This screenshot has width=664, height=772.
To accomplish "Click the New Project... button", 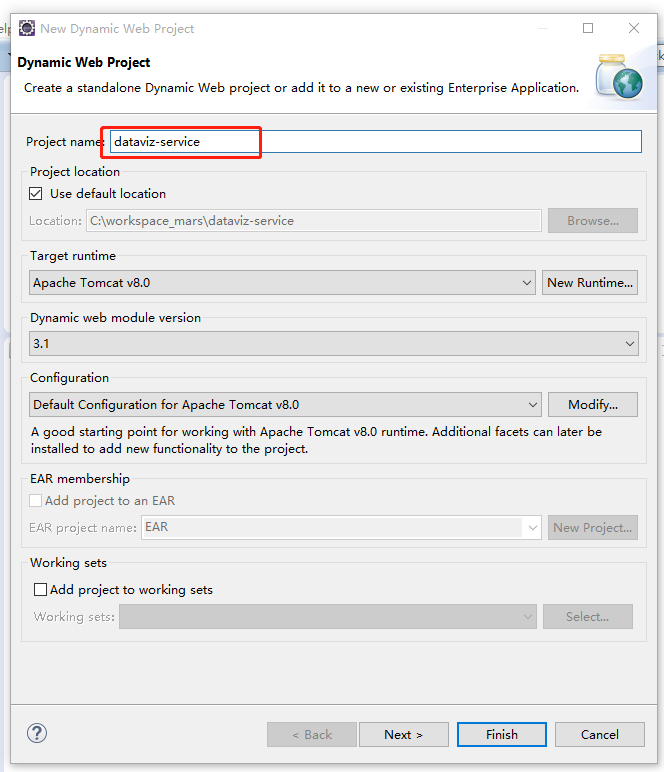I will [x=593, y=527].
